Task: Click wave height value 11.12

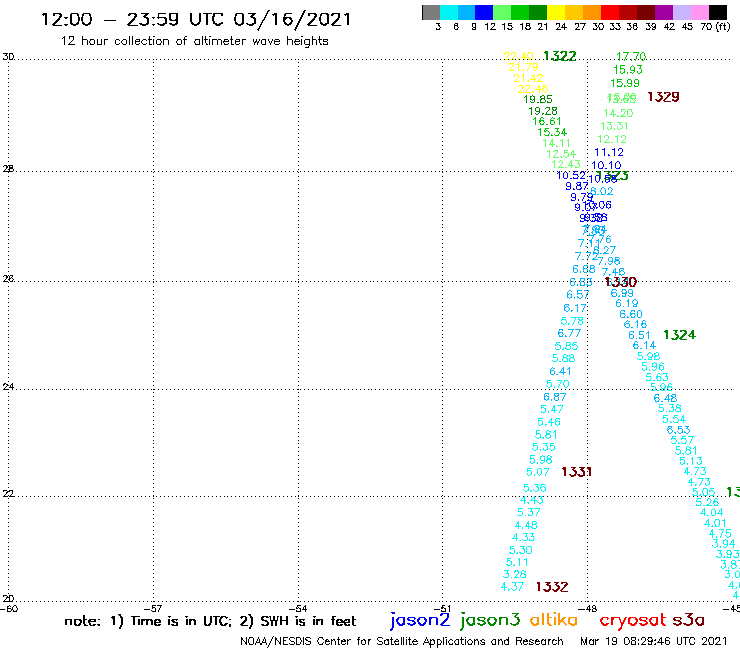Action: 609,152
